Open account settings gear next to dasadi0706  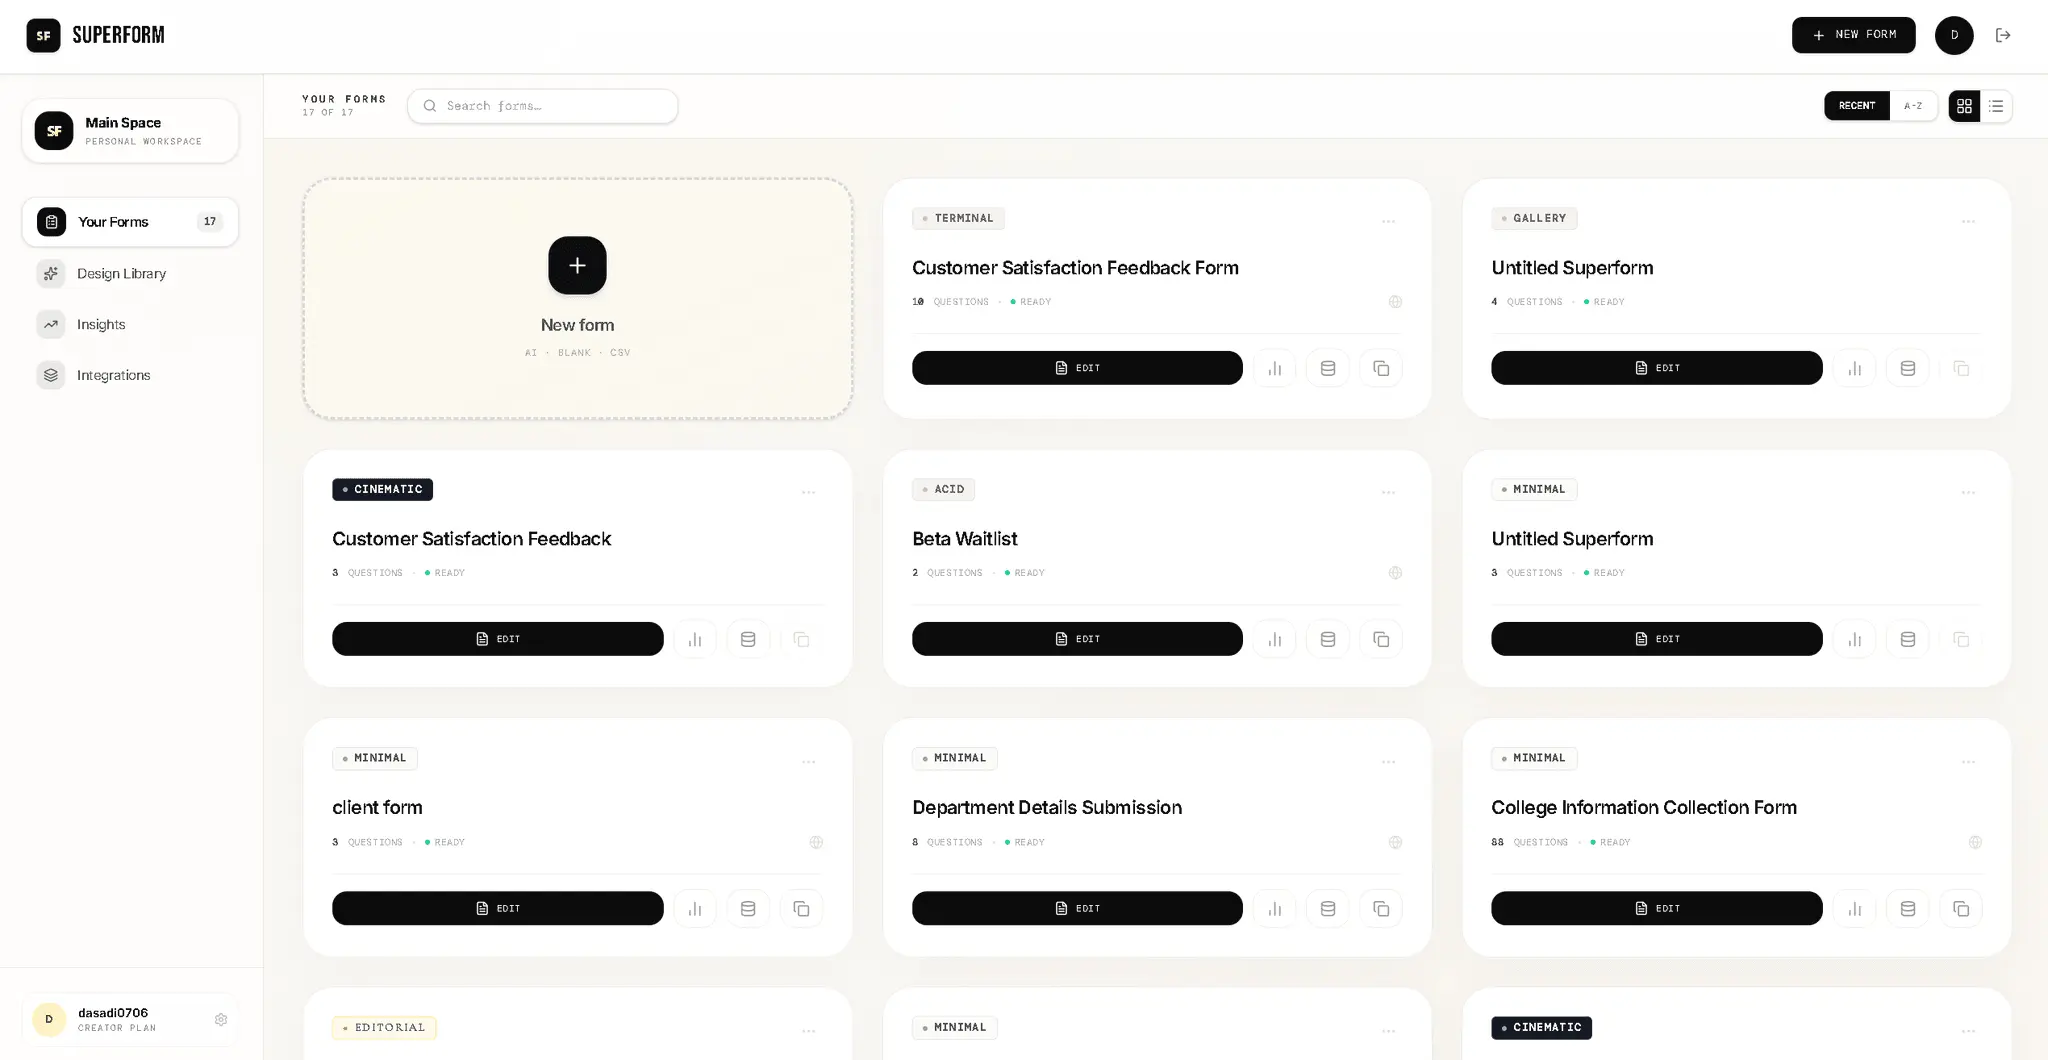pyautogui.click(x=221, y=1020)
